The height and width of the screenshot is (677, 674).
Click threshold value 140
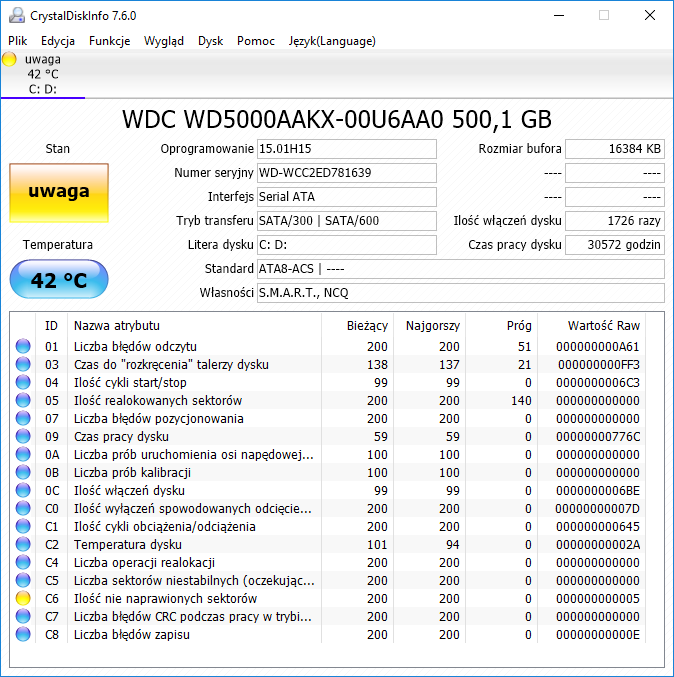pyautogui.click(x=521, y=401)
